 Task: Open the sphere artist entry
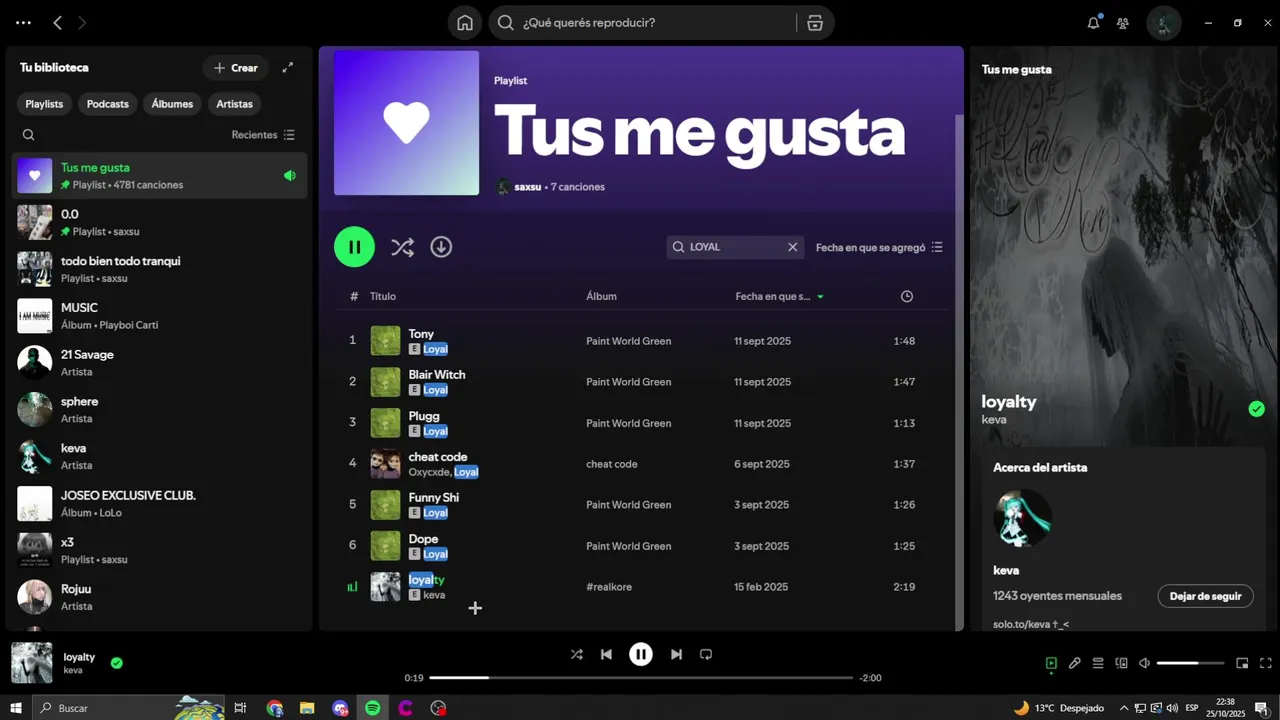point(160,410)
